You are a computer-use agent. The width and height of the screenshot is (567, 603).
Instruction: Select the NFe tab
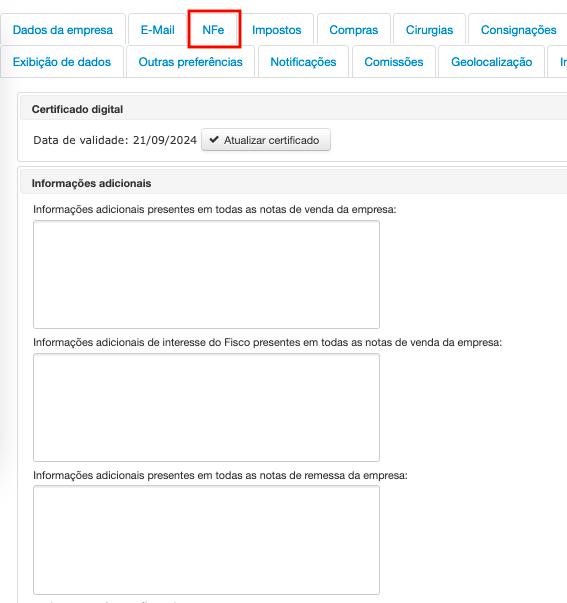tap(213, 30)
